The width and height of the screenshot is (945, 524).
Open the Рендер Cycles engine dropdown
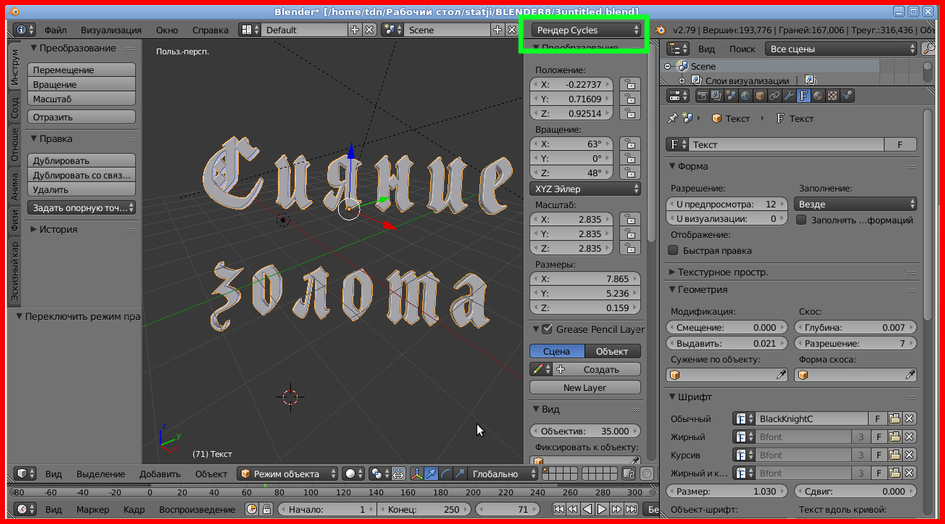click(x=586, y=30)
